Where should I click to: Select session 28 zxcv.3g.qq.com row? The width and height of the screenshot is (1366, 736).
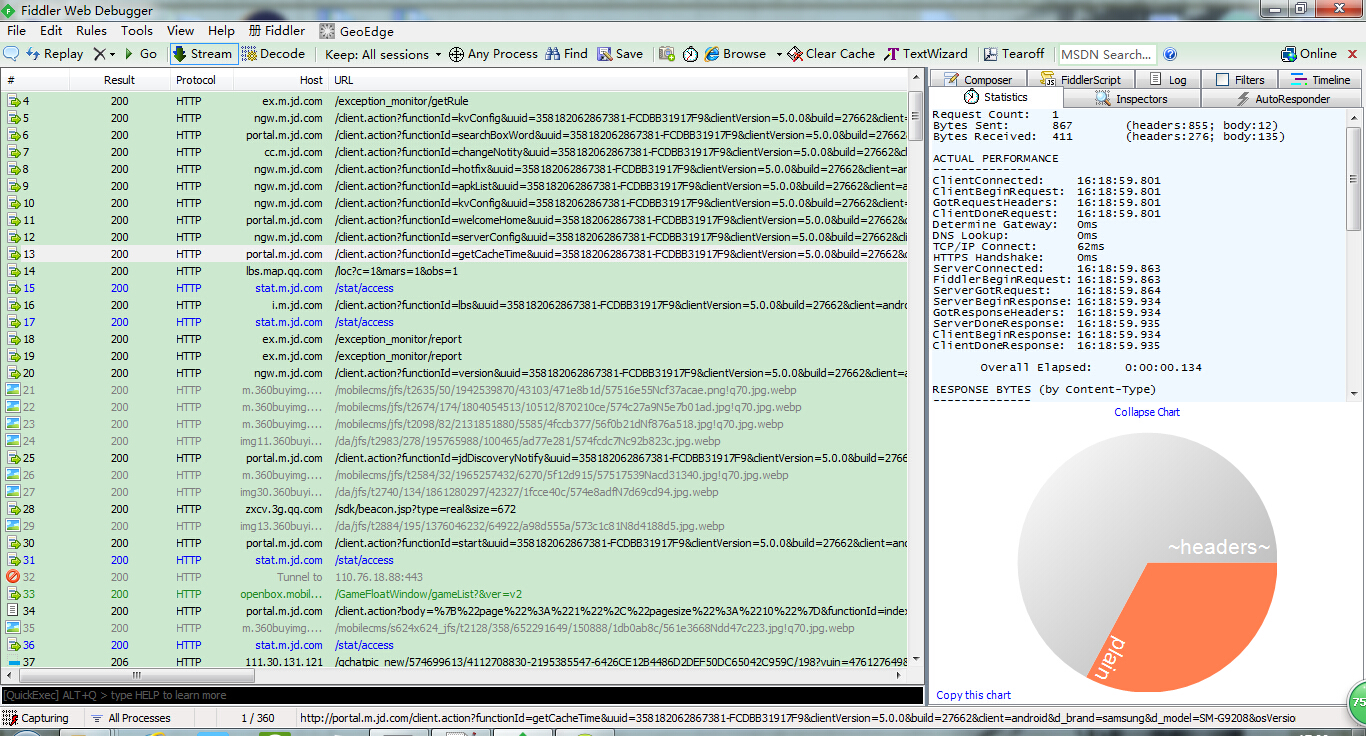pos(455,509)
